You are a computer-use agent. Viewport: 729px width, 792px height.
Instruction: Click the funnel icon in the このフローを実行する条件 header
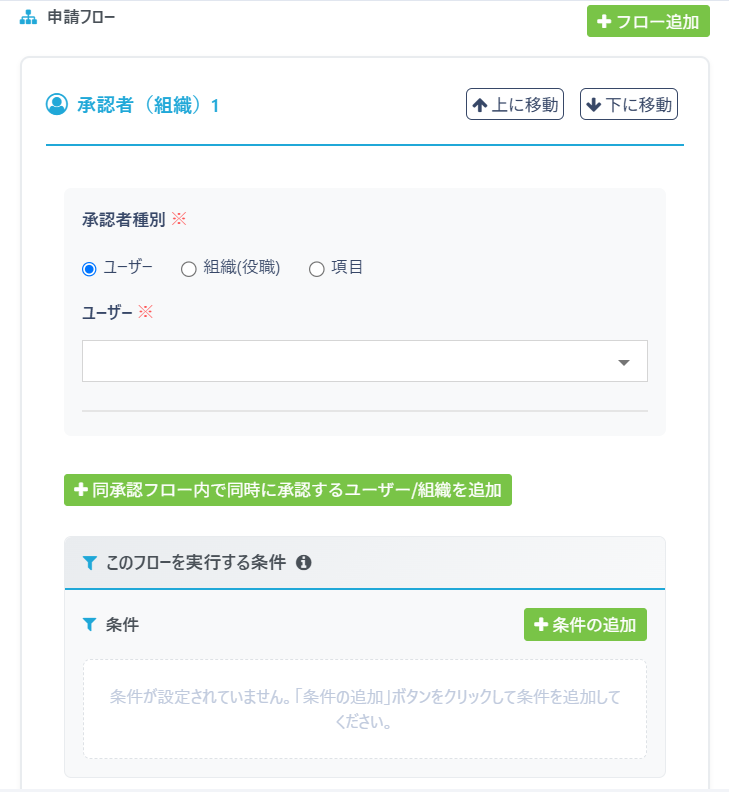(x=90, y=563)
